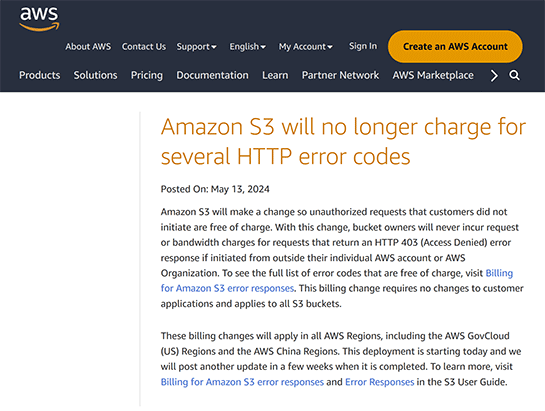
Task: Open the search magnifier icon
Action: click(x=514, y=75)
